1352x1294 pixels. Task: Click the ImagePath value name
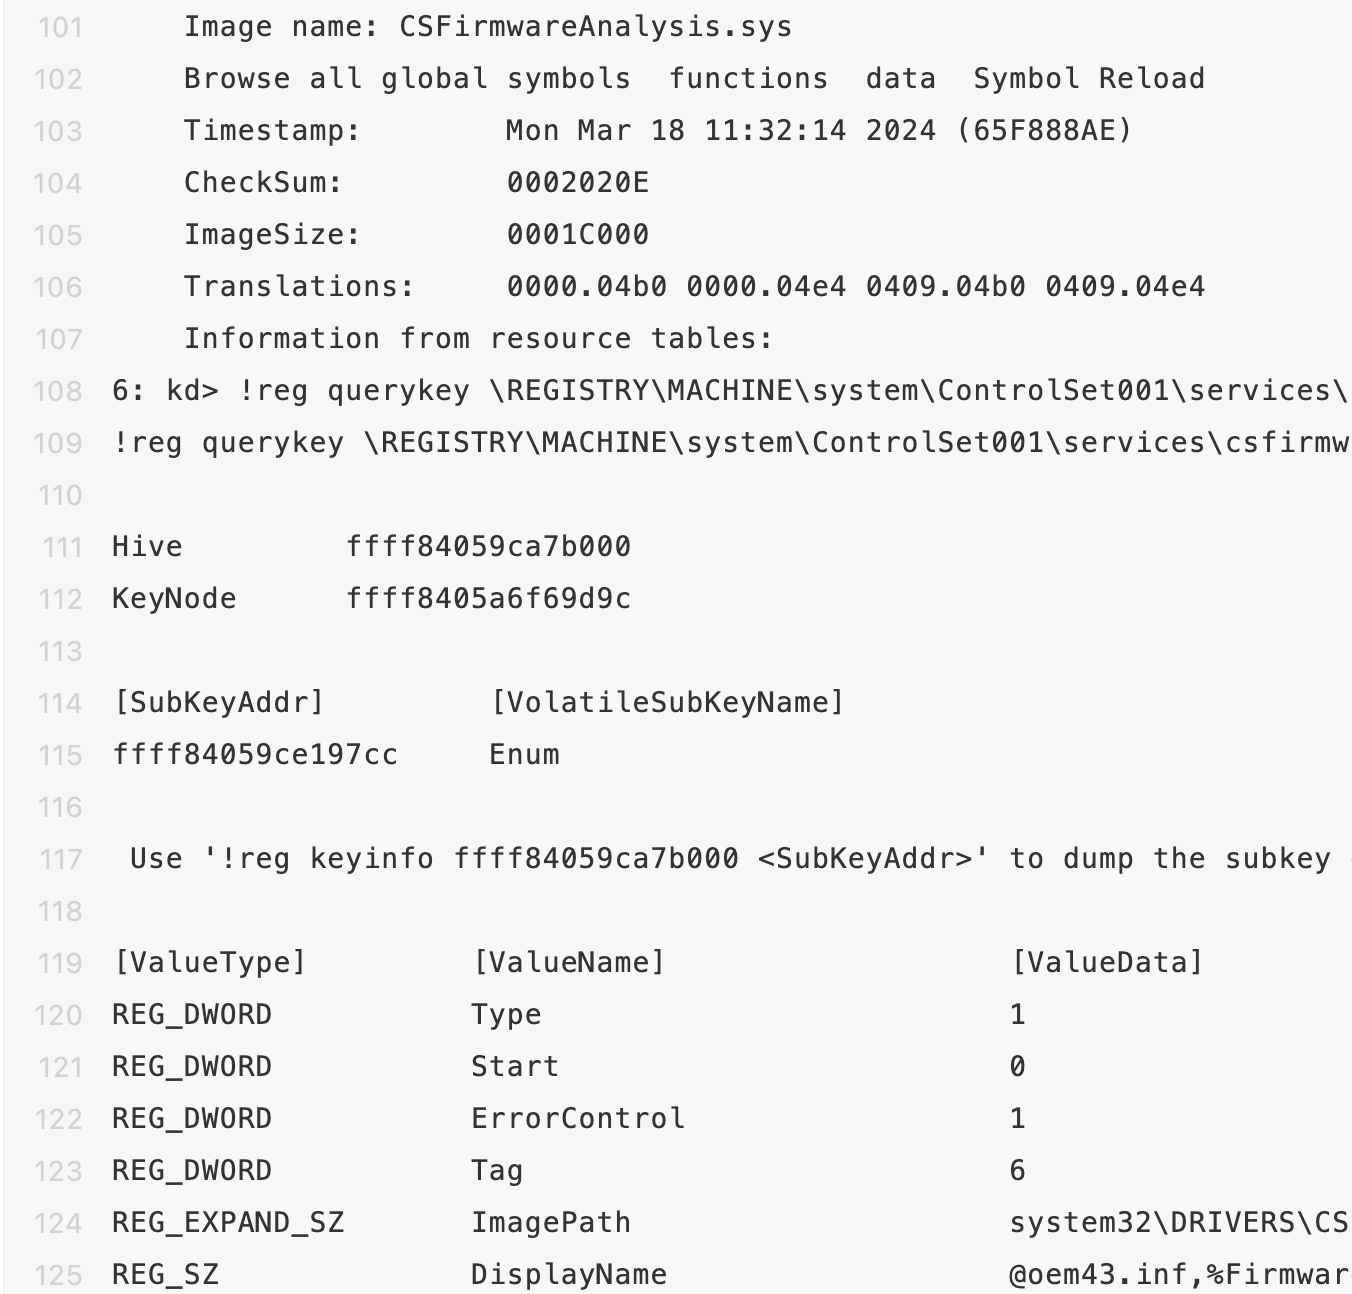click(551, 1223)
